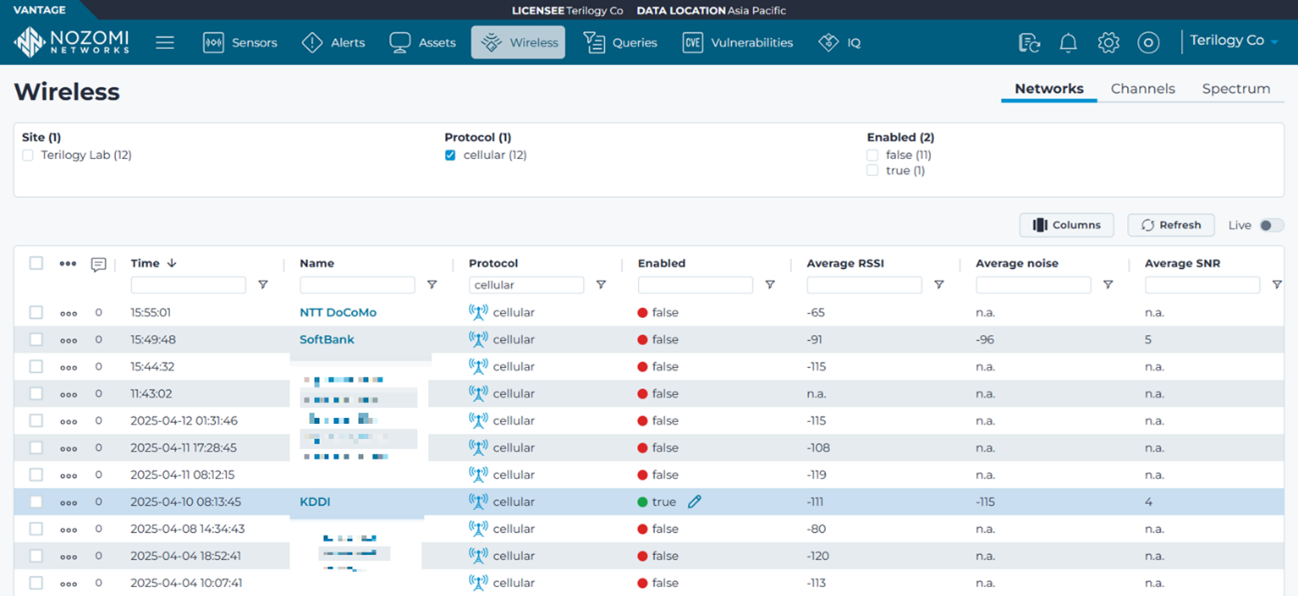This screenshot has width=1298, height=596.
Task: Open the NTT DoCoMo network link
Action: (338, 313)
